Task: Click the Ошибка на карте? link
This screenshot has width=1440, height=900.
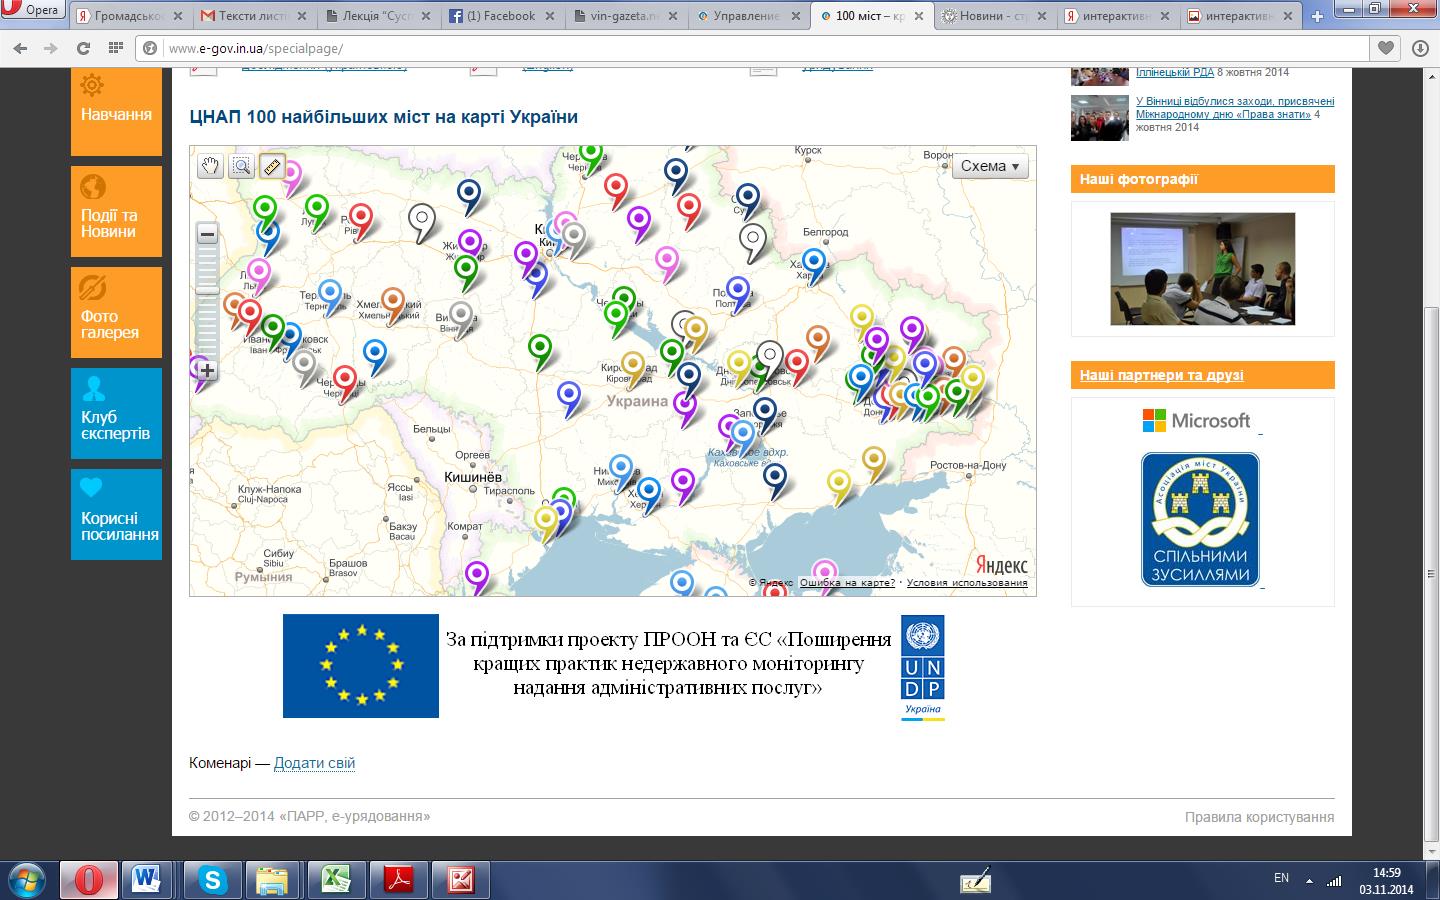Action: 847,583
